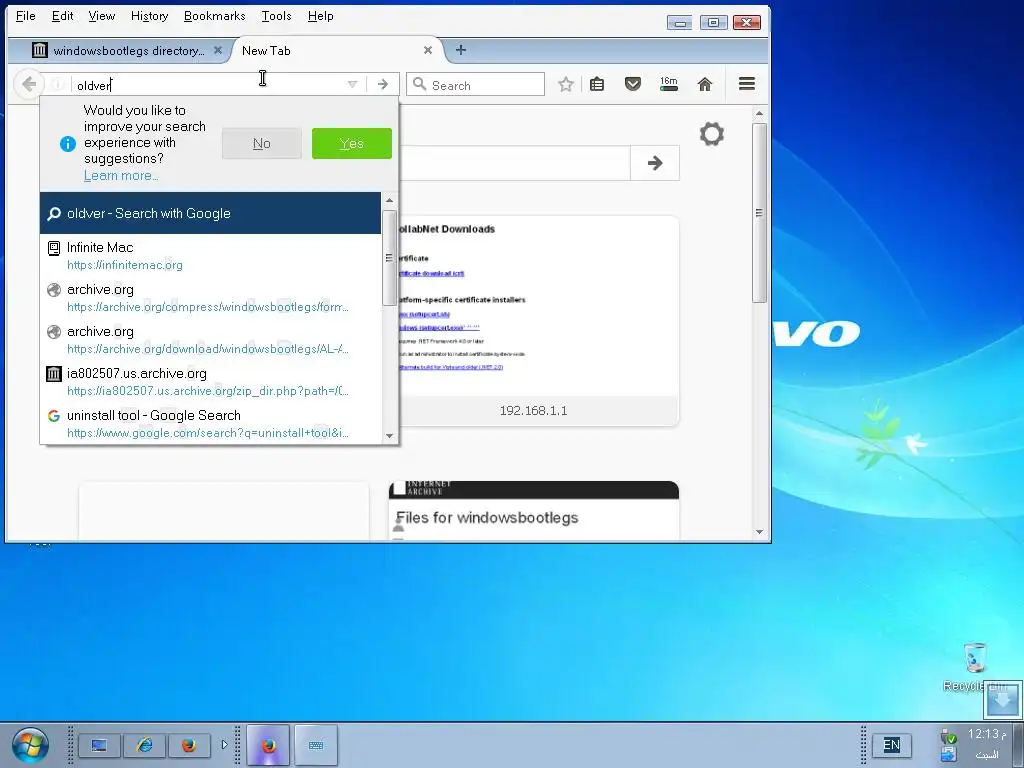Click the EN language indicator
Screen dimensions: 1024x768
891,744
